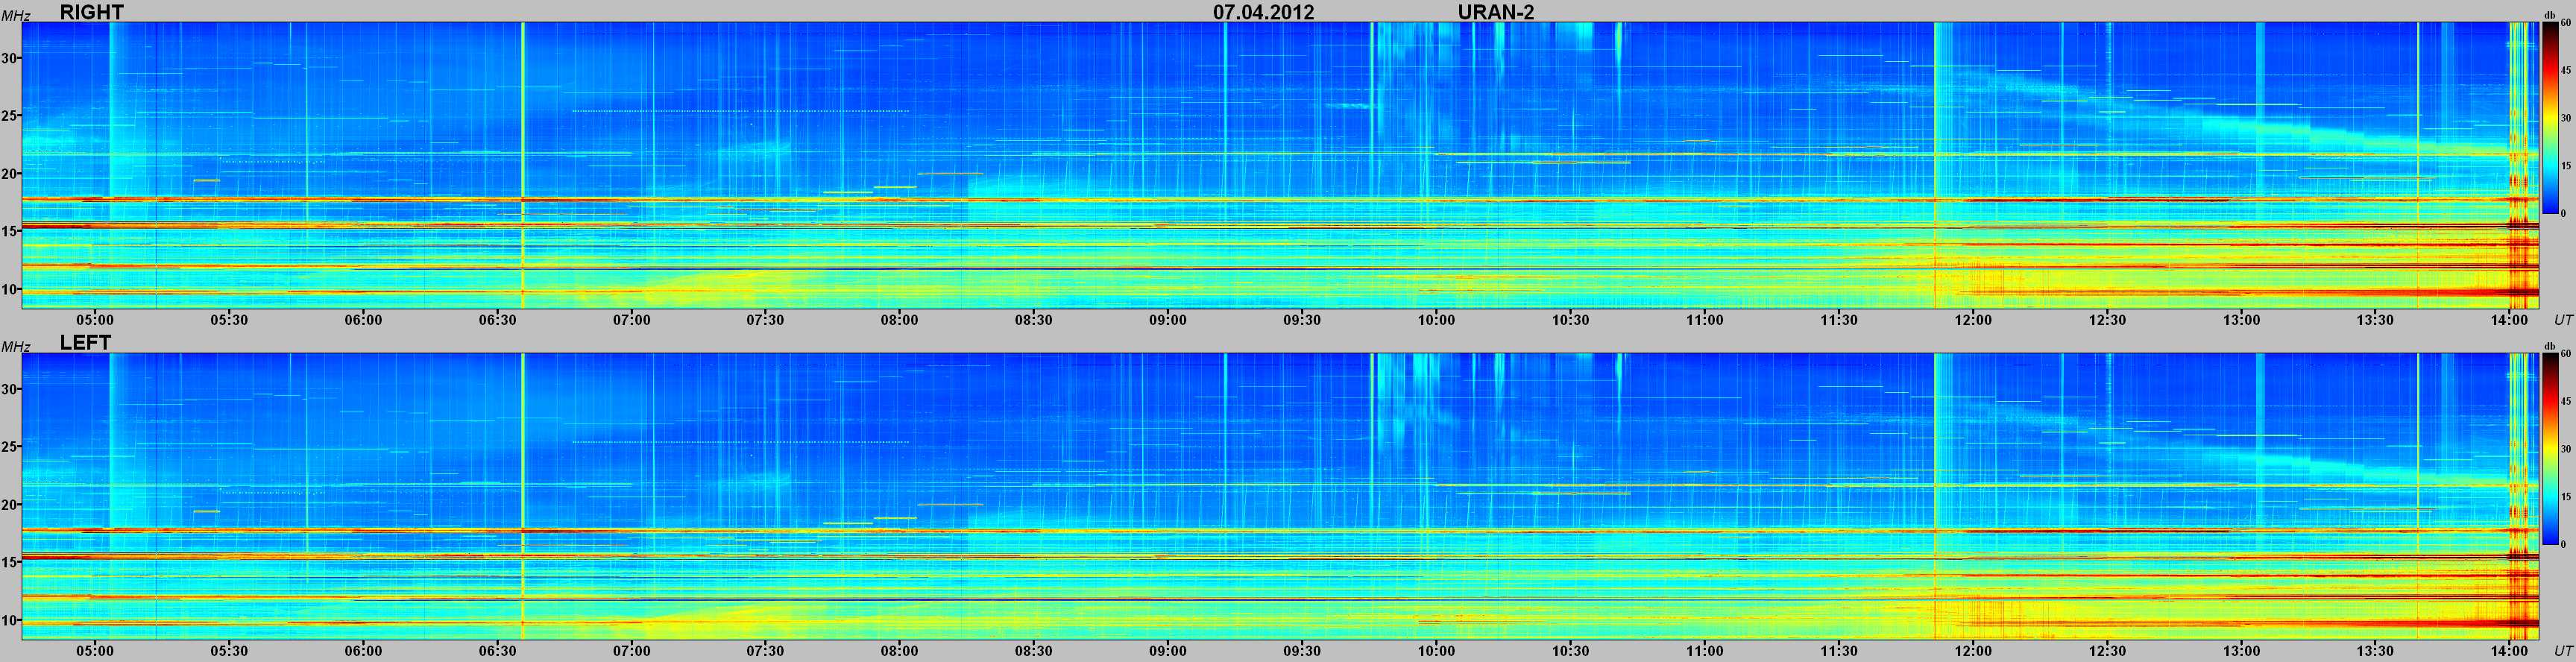Click the UT label of the LEFT panel
The image size is (2576, 662).
point(2562,651)
